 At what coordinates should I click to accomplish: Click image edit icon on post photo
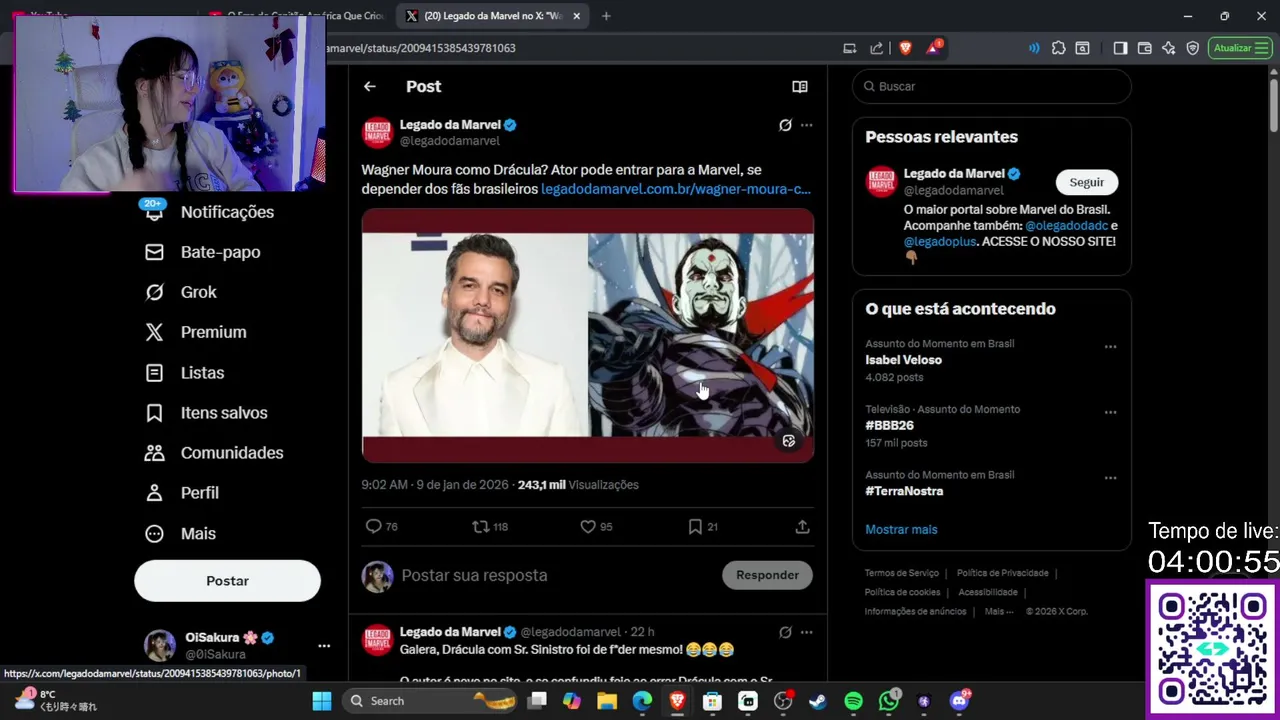tap(789, 441)
